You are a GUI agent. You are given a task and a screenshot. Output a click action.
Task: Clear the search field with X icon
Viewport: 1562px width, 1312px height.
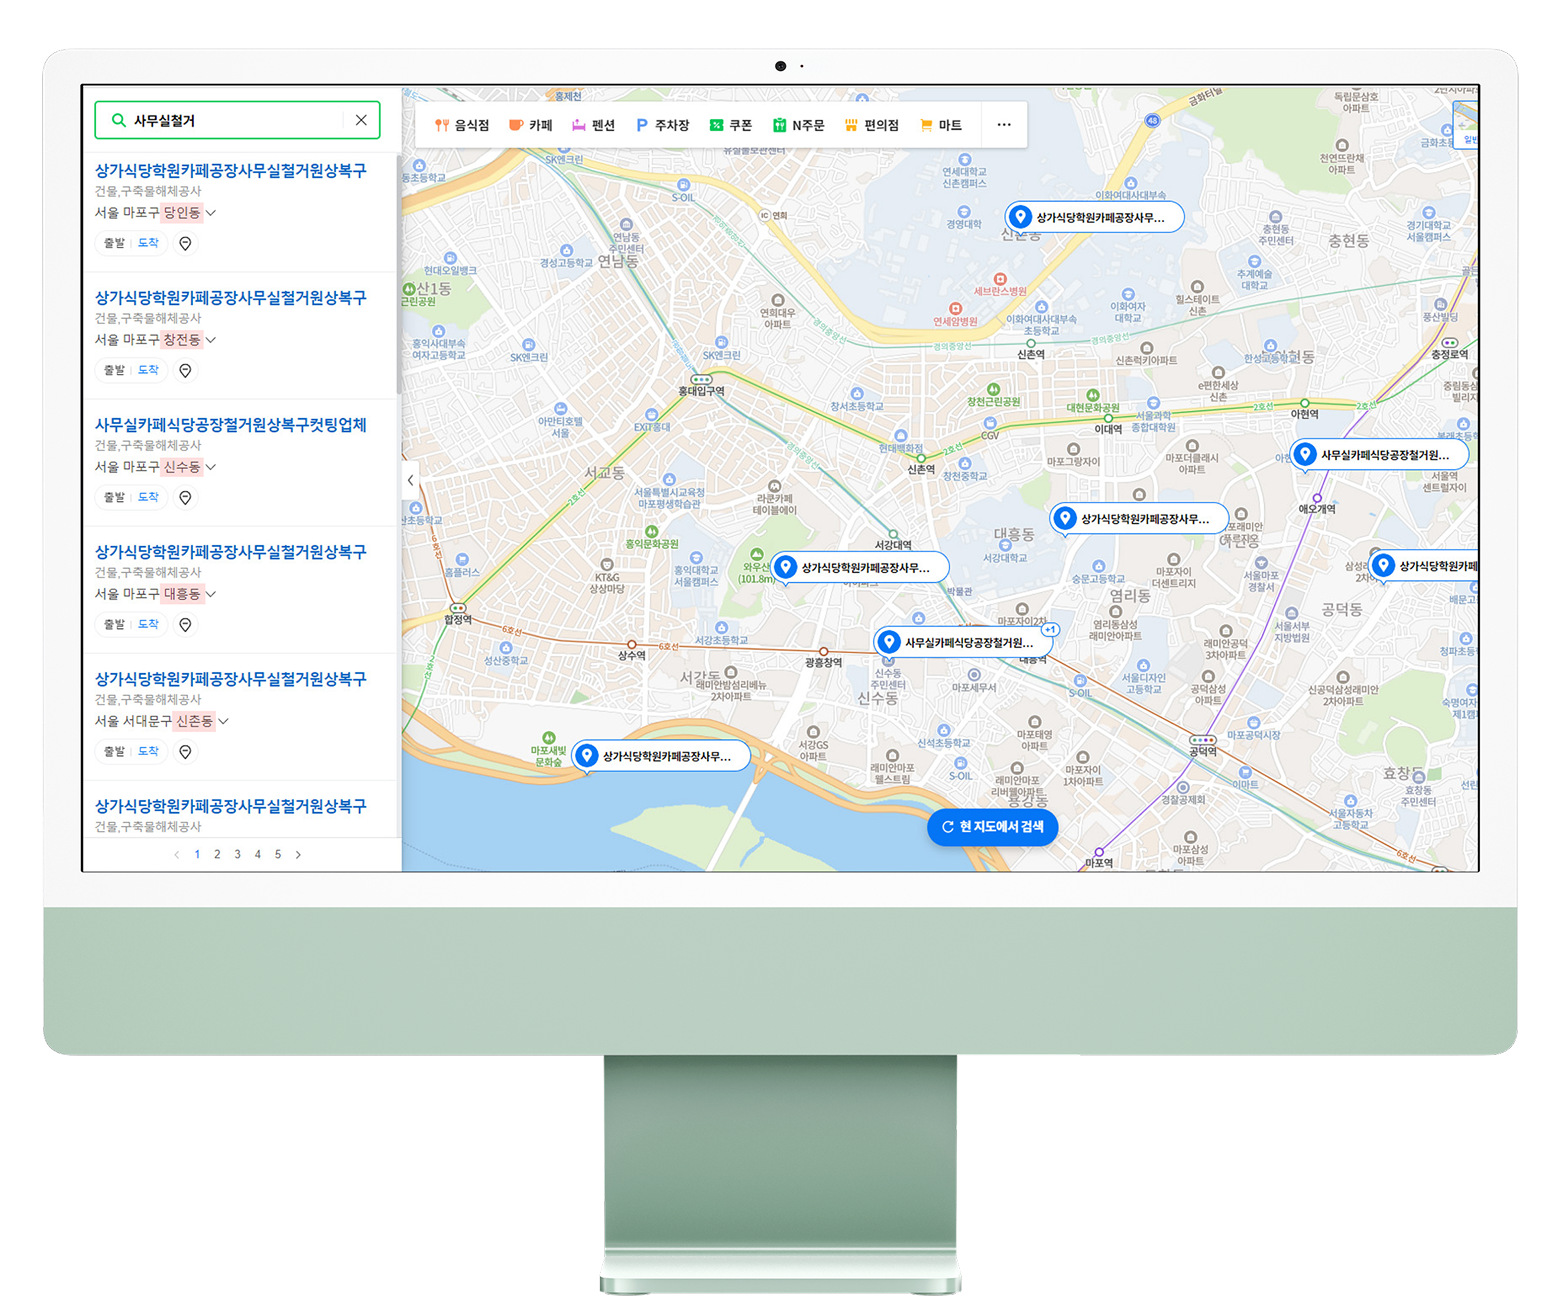point(361,120)
